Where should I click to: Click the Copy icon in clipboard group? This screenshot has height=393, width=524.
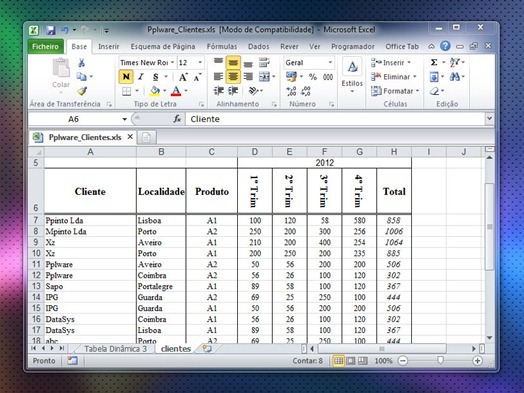pos(81,77)
